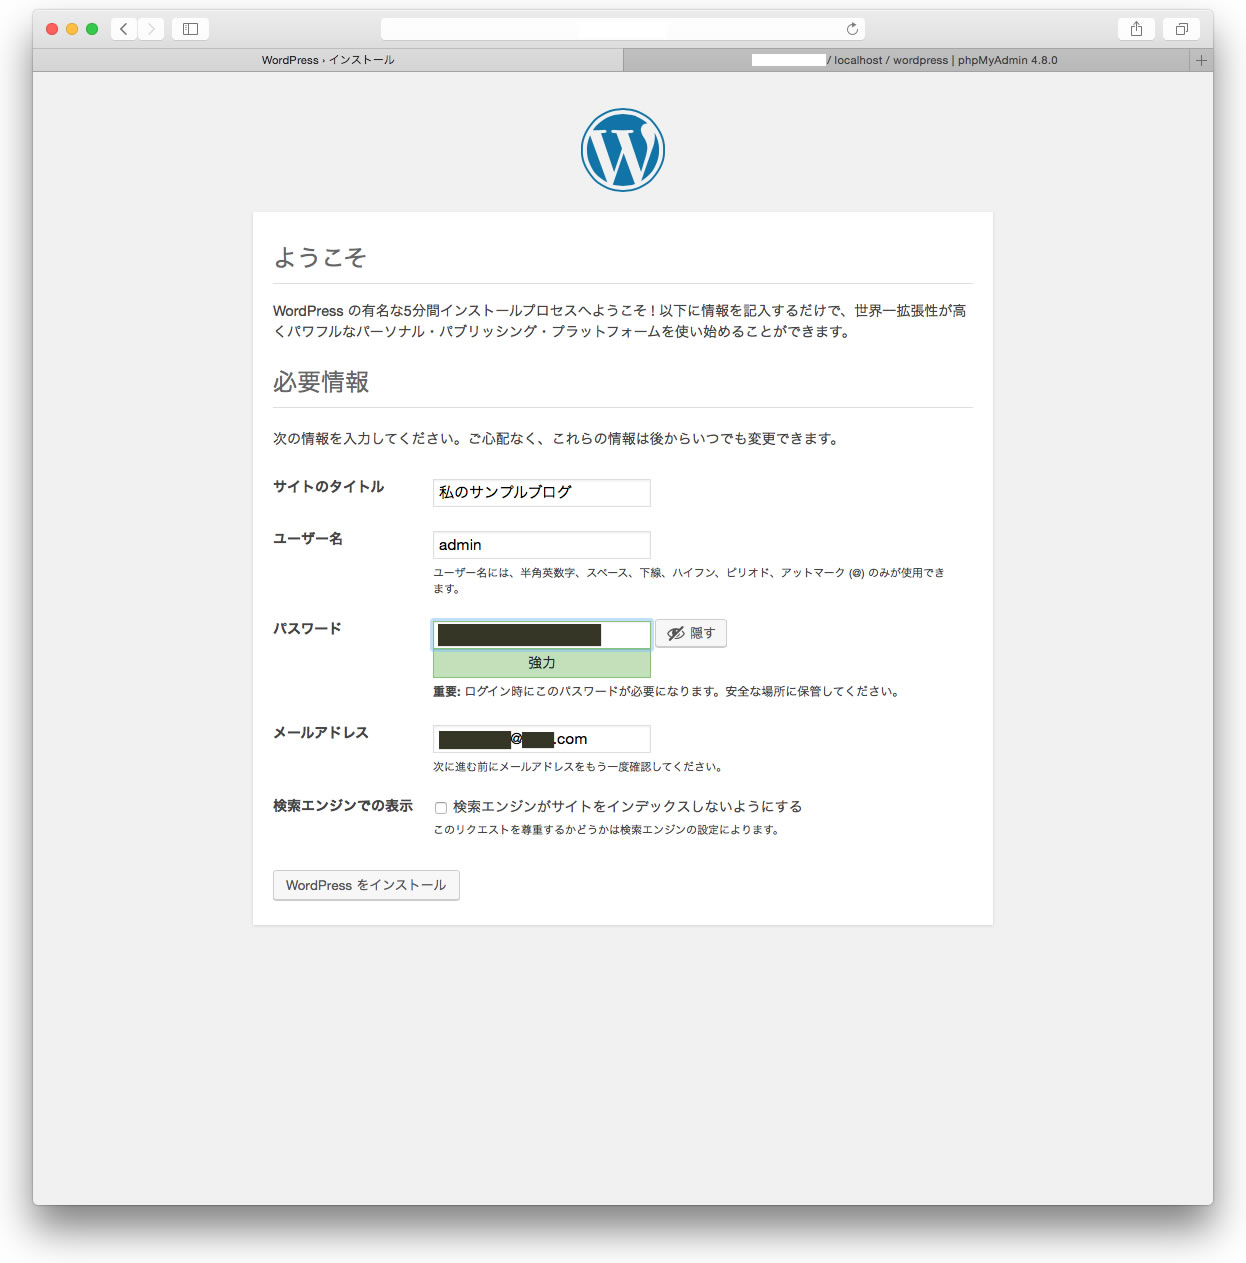Open the Share icon in Safari toolbar
The width and height of the screenshot is (1246, 1263).
(1136, 29)
